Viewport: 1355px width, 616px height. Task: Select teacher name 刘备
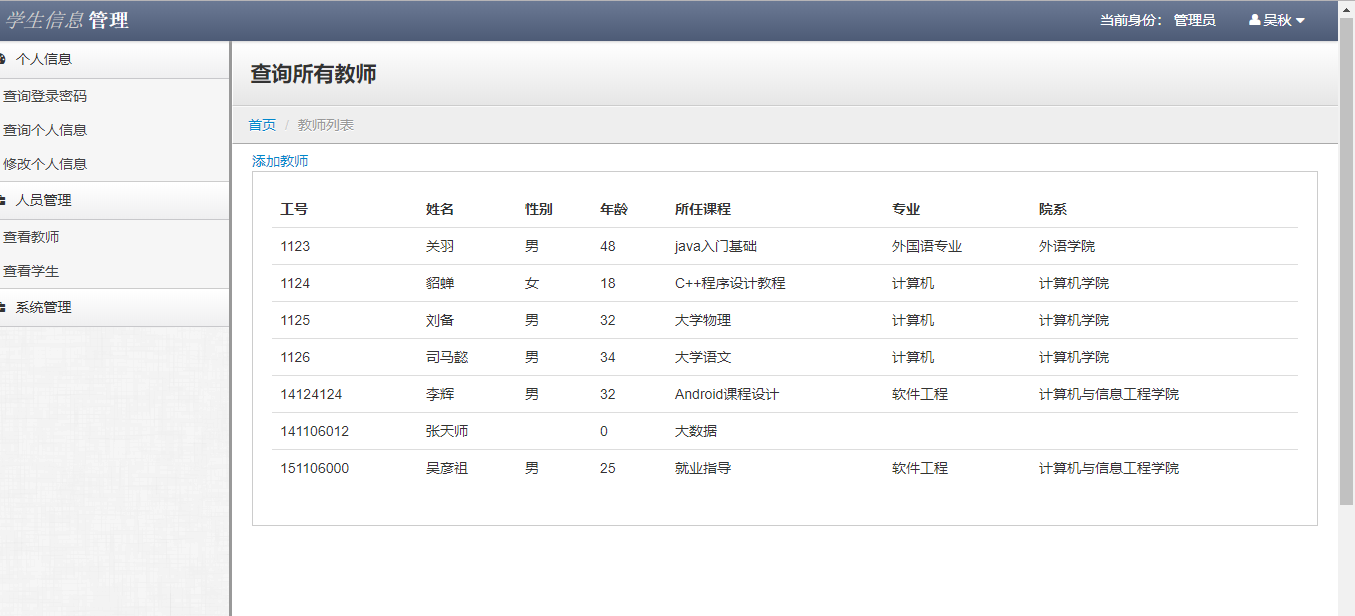[x=440, y=320]
